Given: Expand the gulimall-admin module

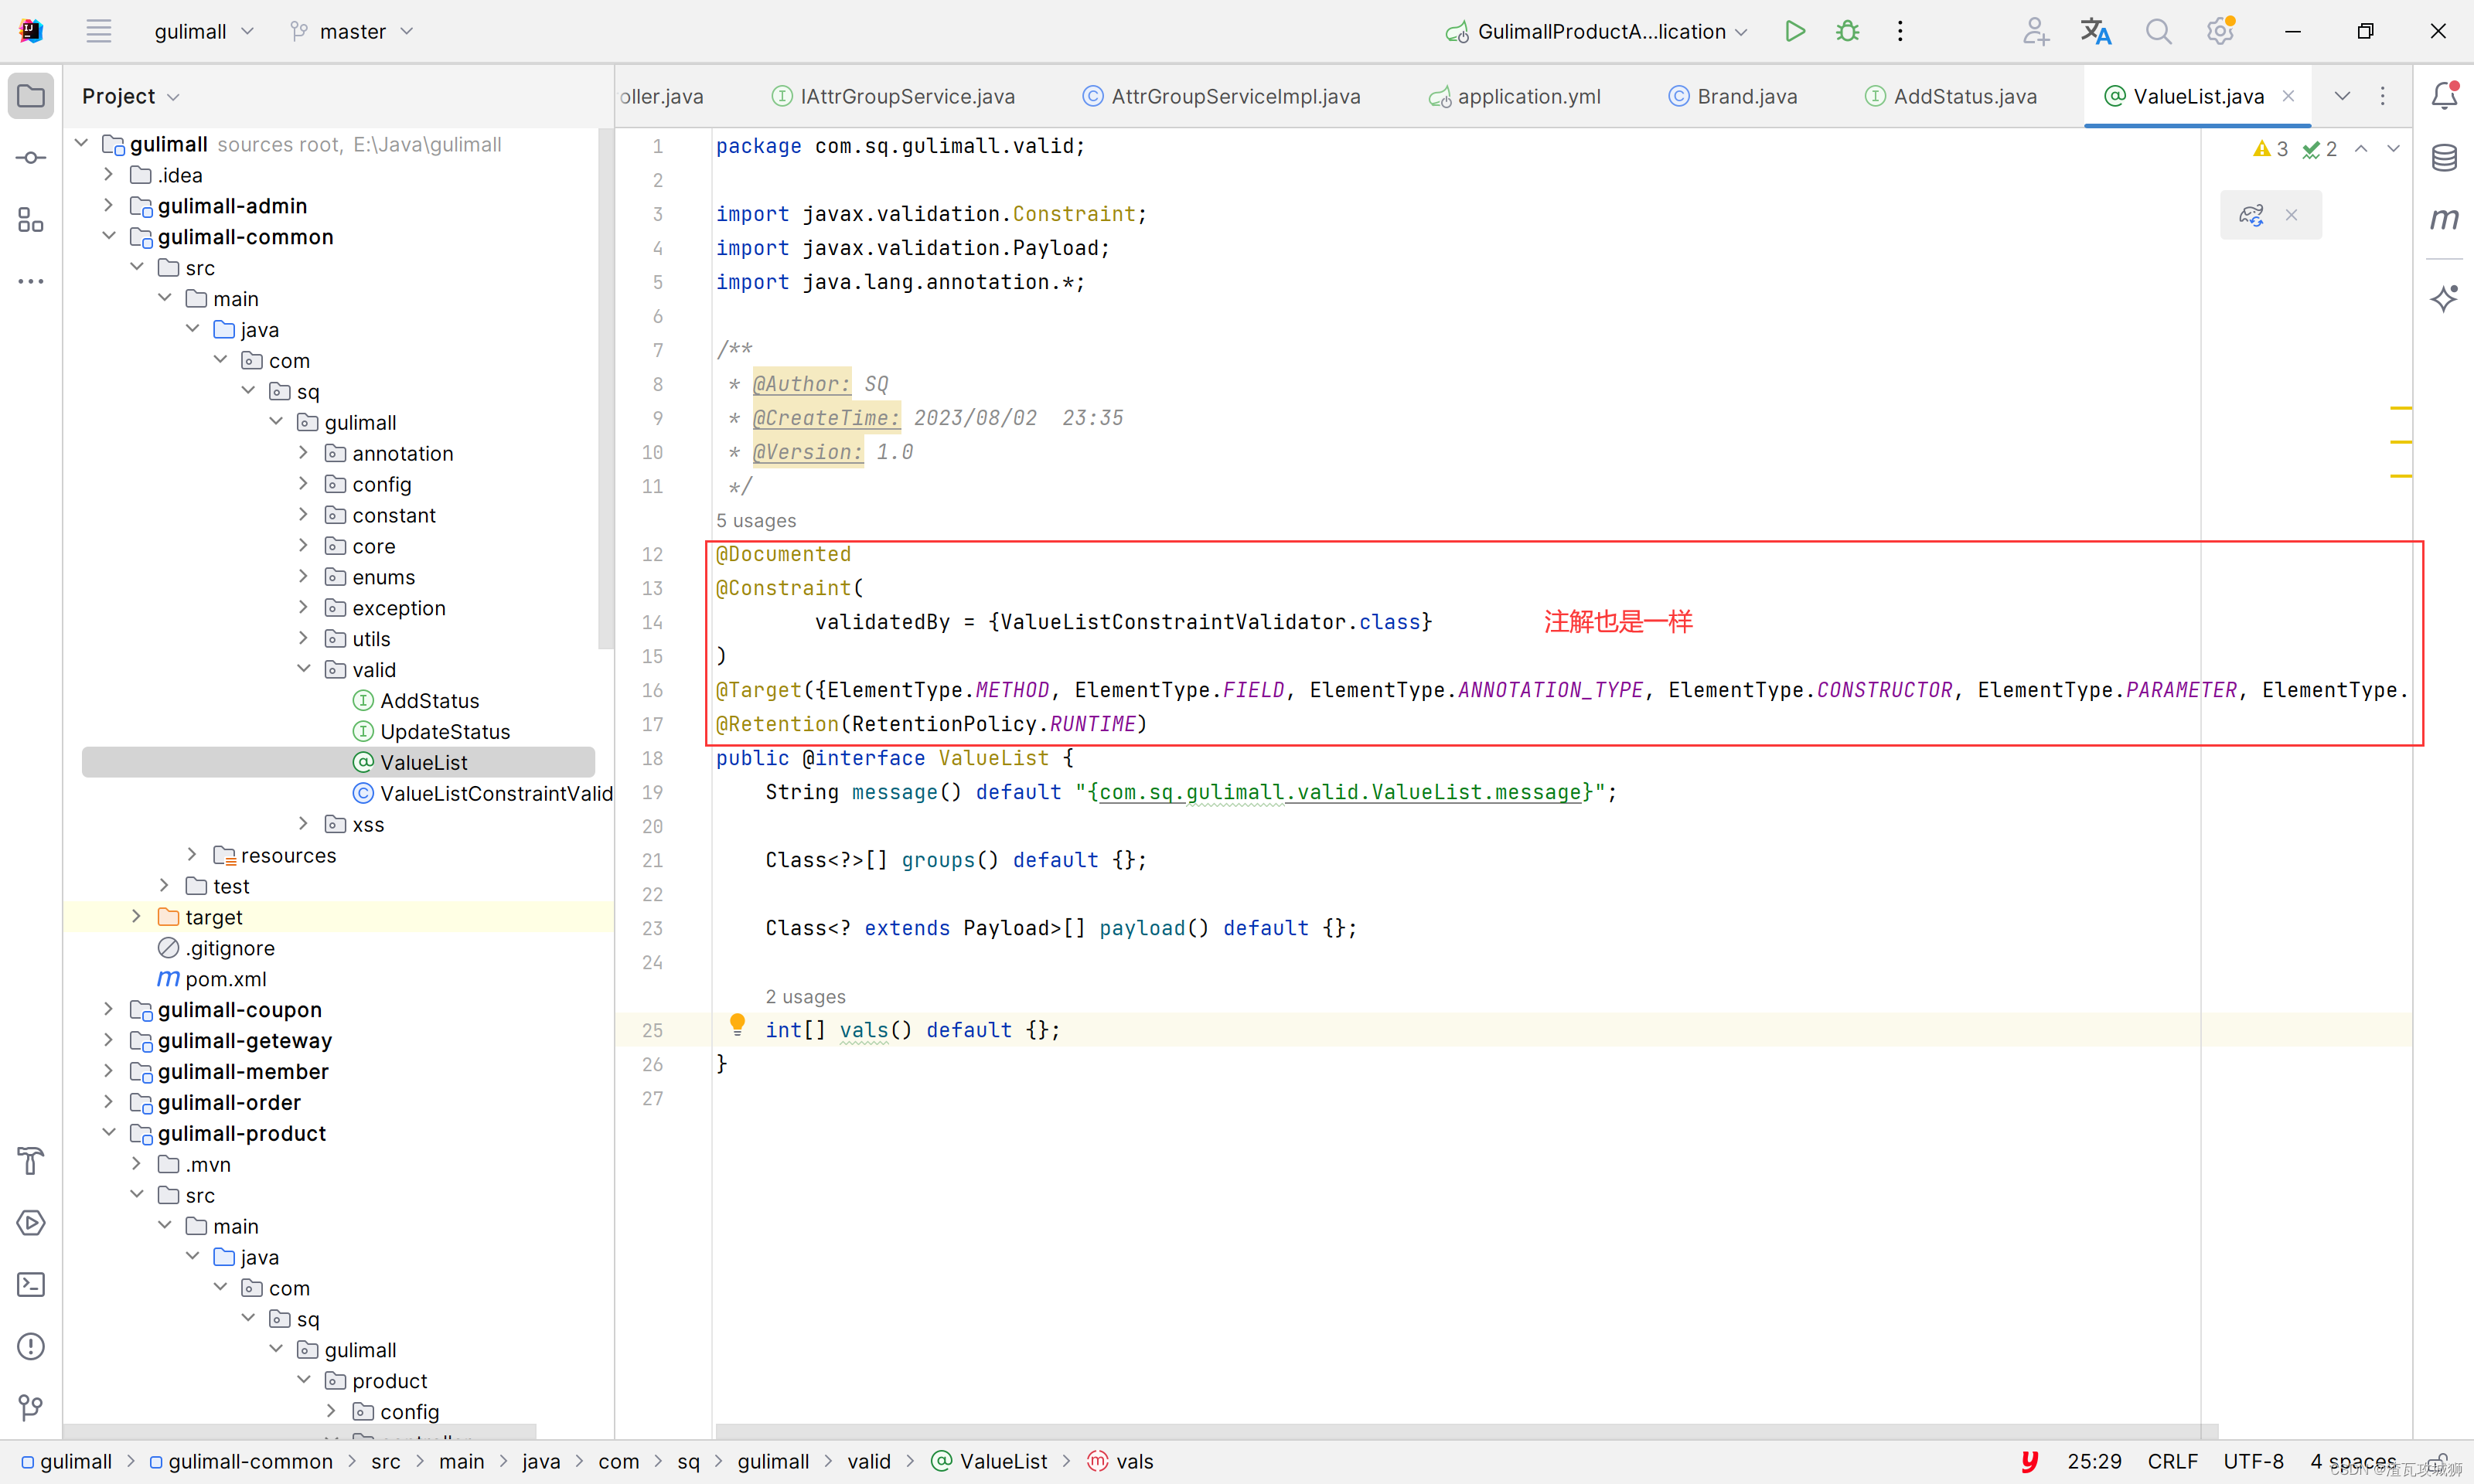Looking at the screenshot, I should point(109,205).
